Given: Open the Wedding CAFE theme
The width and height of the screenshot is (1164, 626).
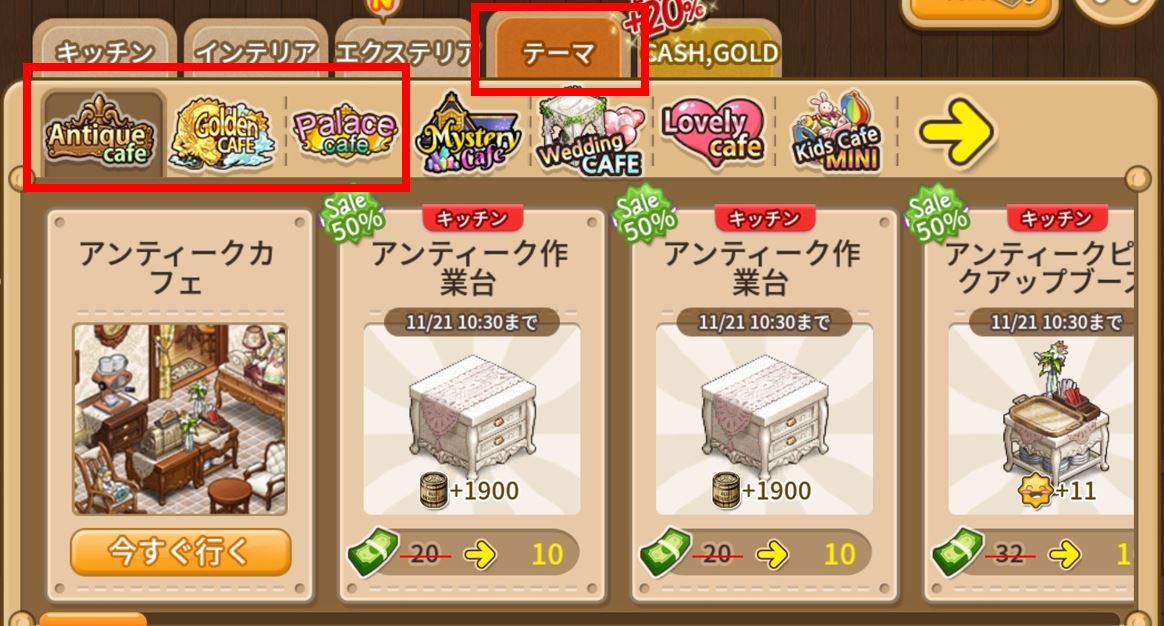Looking at the screenshot, I should tap(589, 134).
